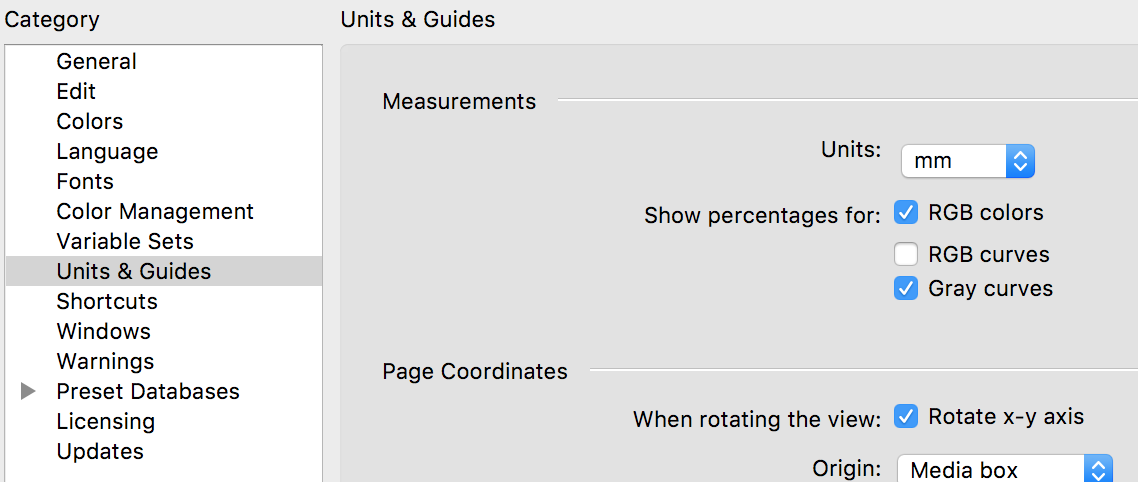Select the Variable Sets category
1138x482 pixels.
[x=125, y=241]
